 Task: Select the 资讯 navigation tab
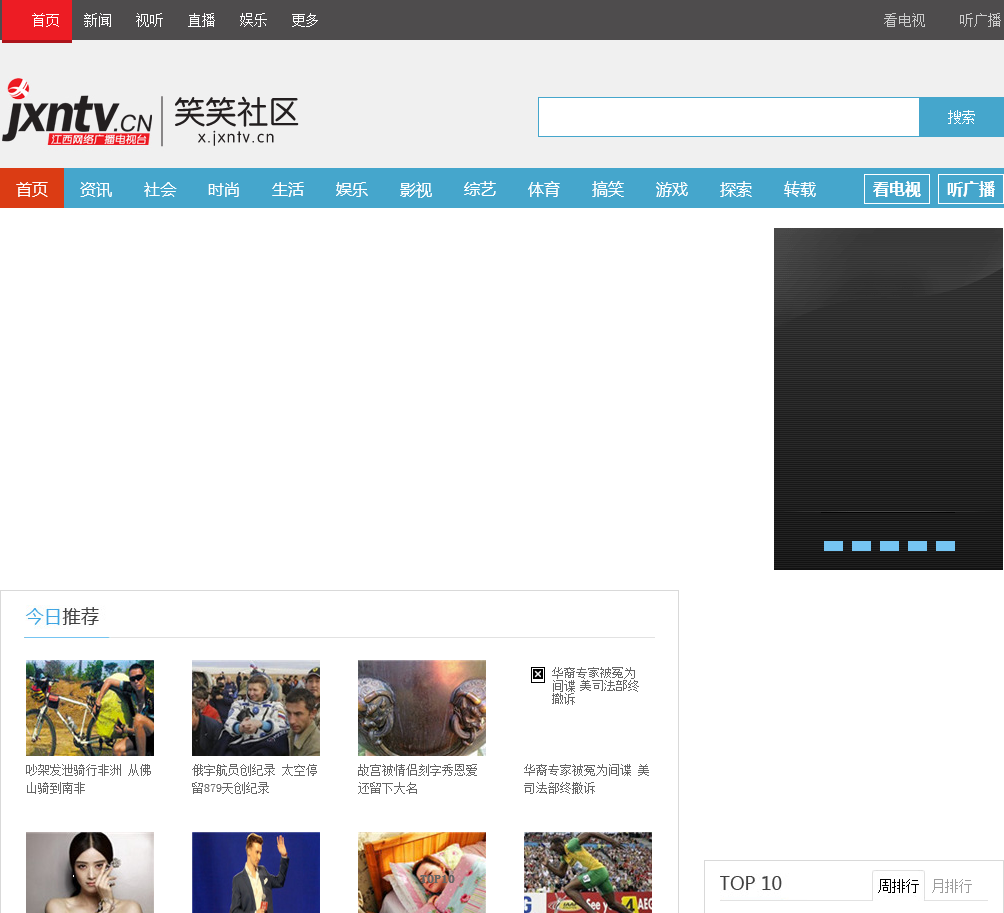tap(96, 189)
